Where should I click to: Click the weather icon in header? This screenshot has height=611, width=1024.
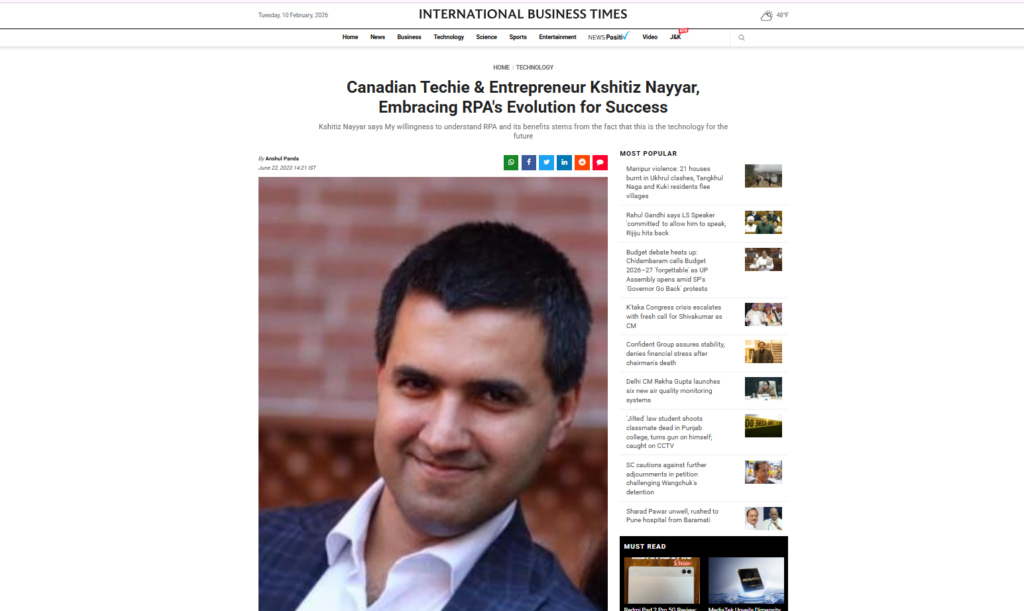pos(767,15)
